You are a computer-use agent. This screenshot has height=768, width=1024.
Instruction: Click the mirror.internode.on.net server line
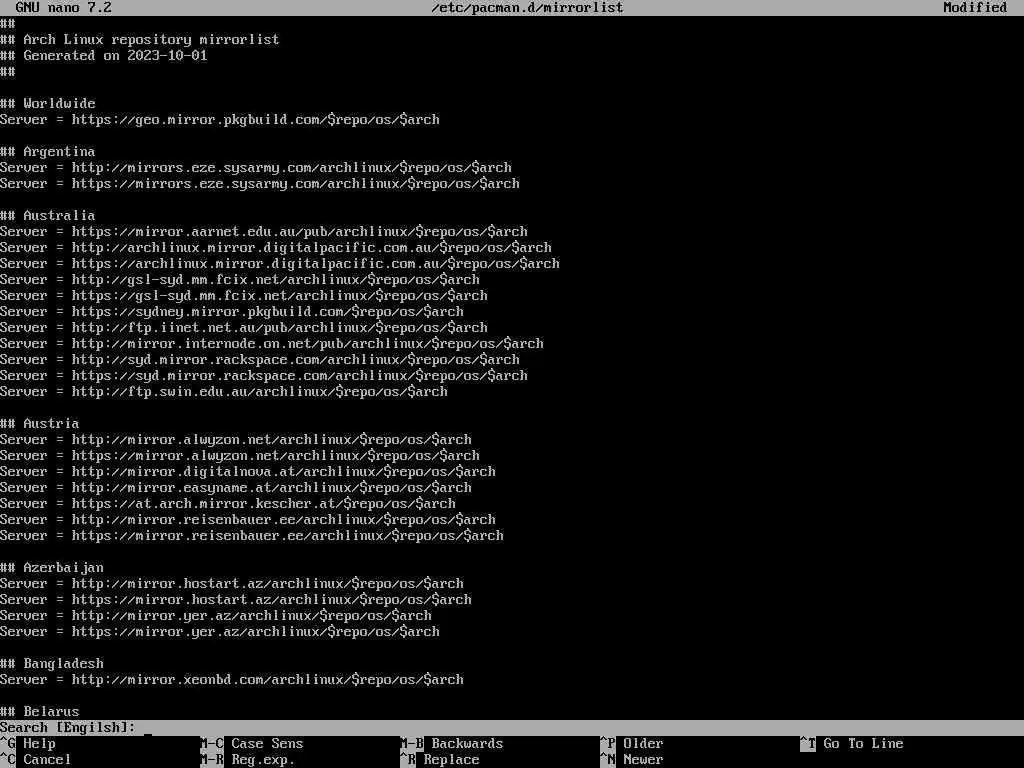tap(272, 344)
